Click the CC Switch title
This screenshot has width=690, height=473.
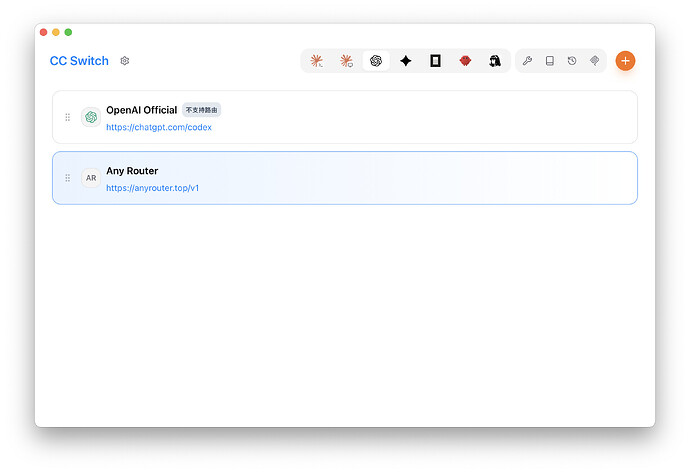[x=79, y=61]
